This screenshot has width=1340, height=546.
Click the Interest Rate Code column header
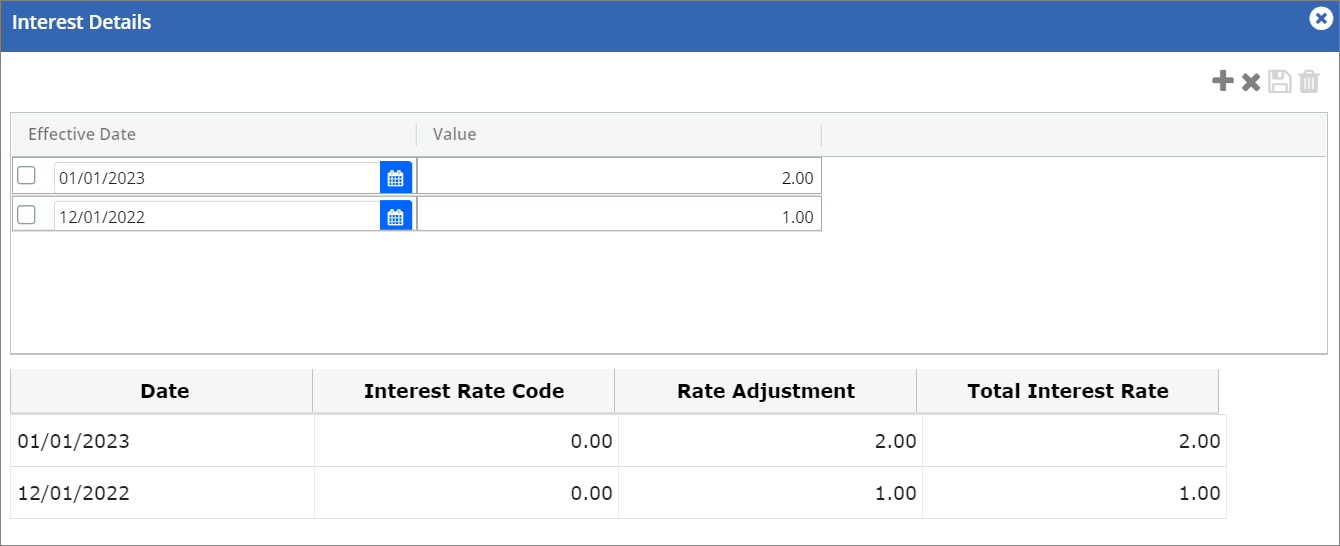pos(464,391)
